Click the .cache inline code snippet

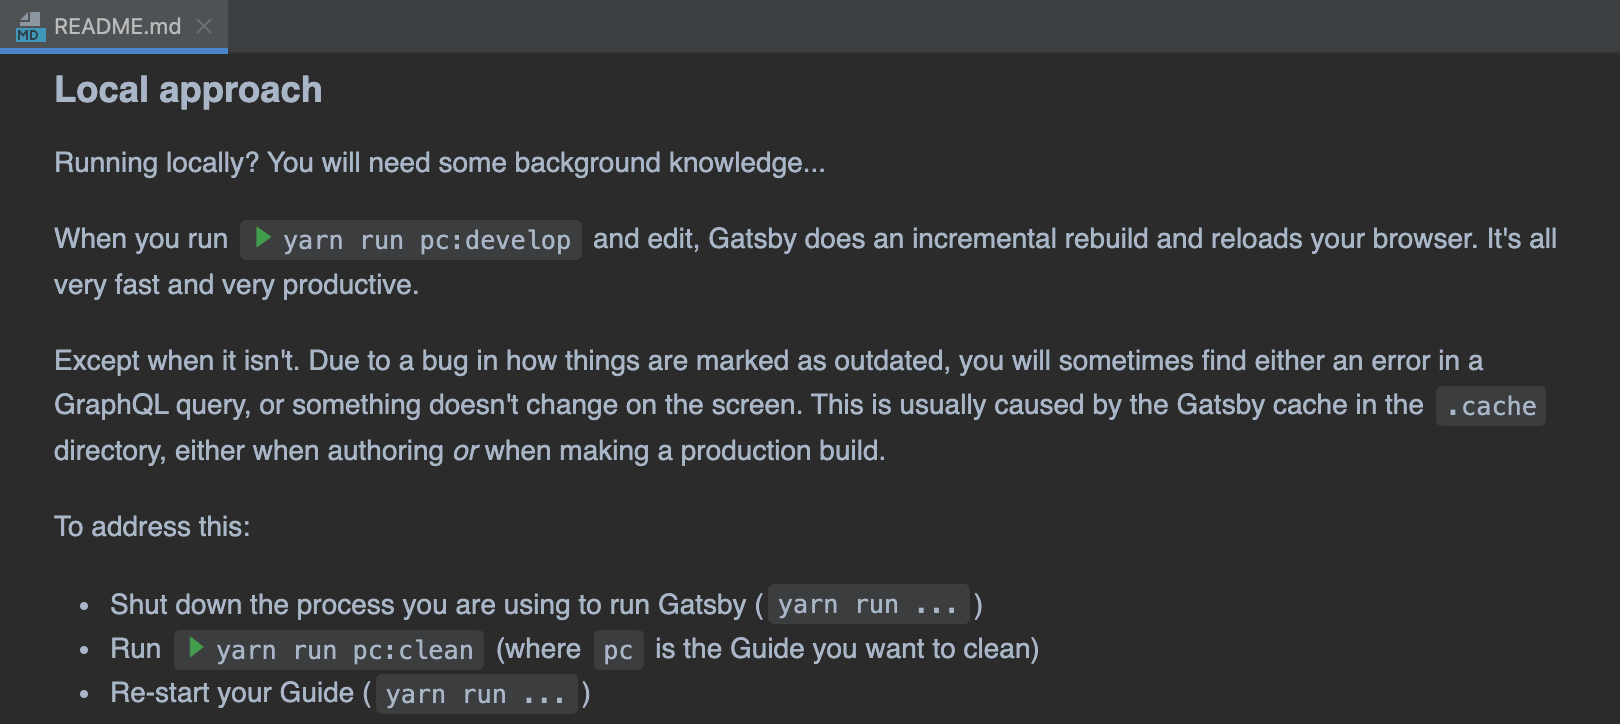click(1490, 406)
